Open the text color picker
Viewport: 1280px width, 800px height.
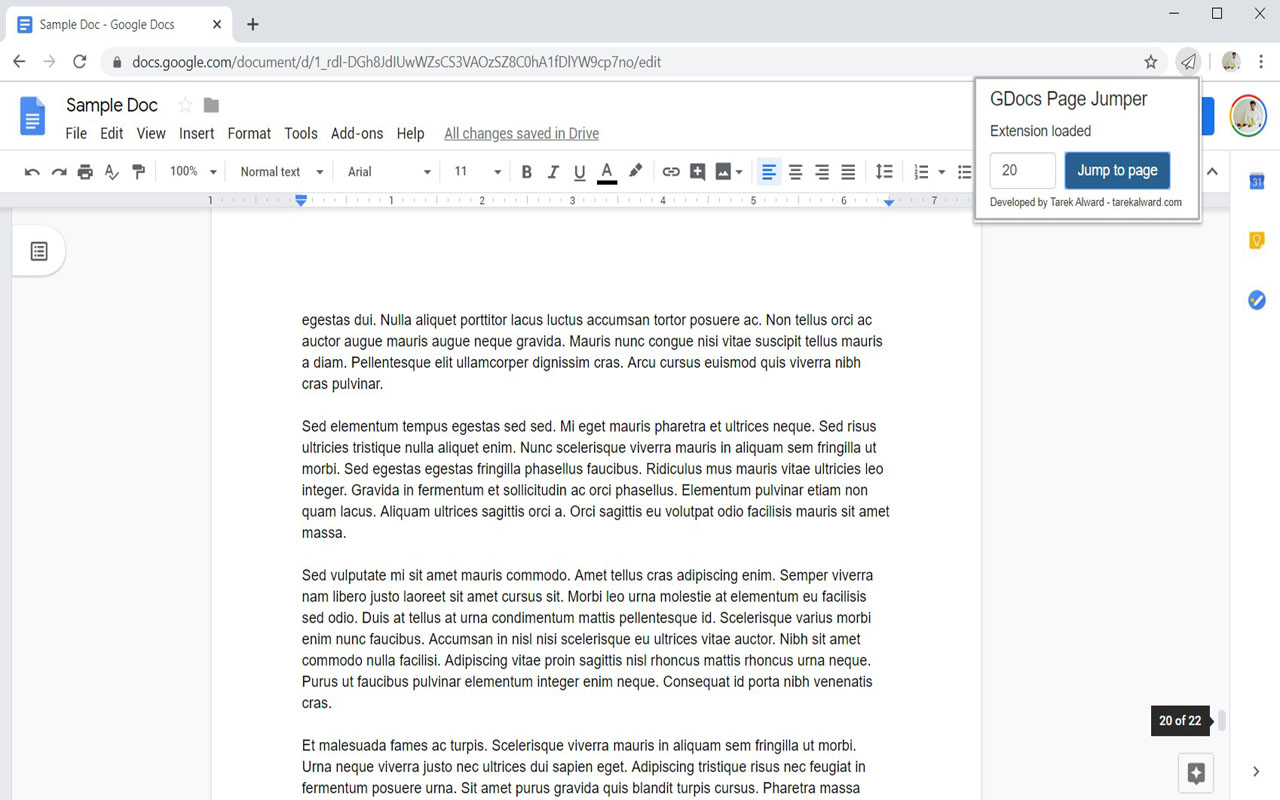point(607,171)
